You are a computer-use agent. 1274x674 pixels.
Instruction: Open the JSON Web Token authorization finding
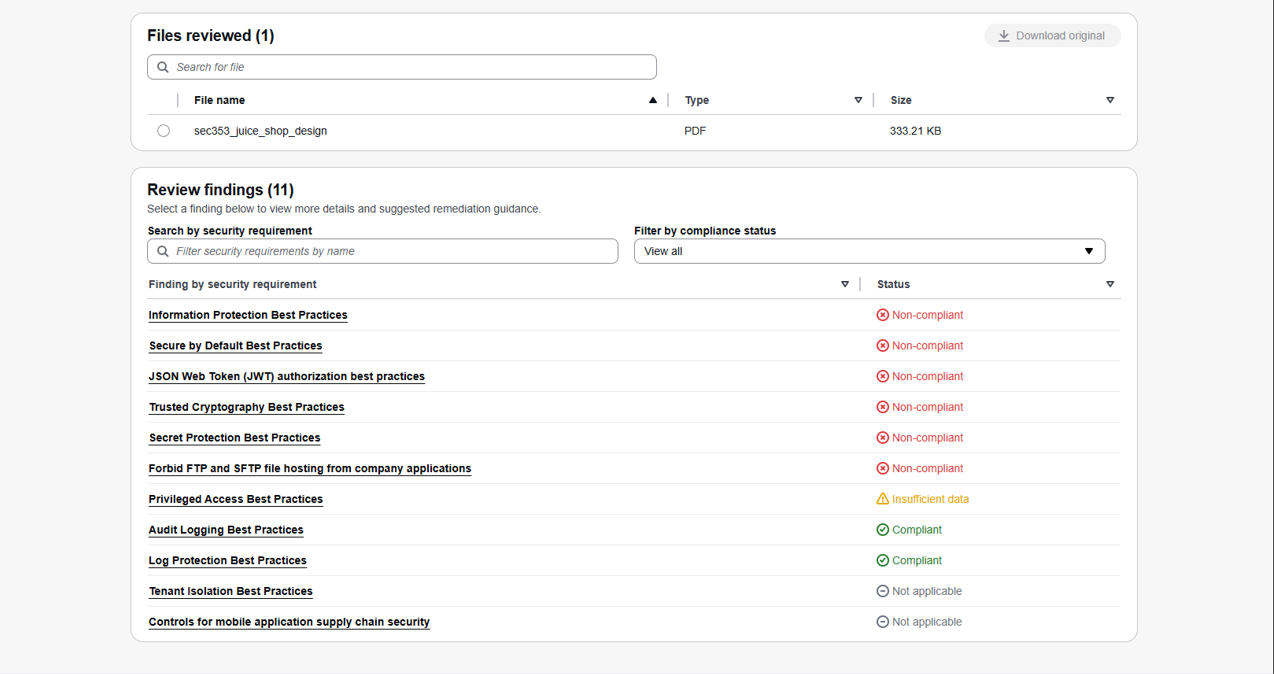(x=286, y=377)
